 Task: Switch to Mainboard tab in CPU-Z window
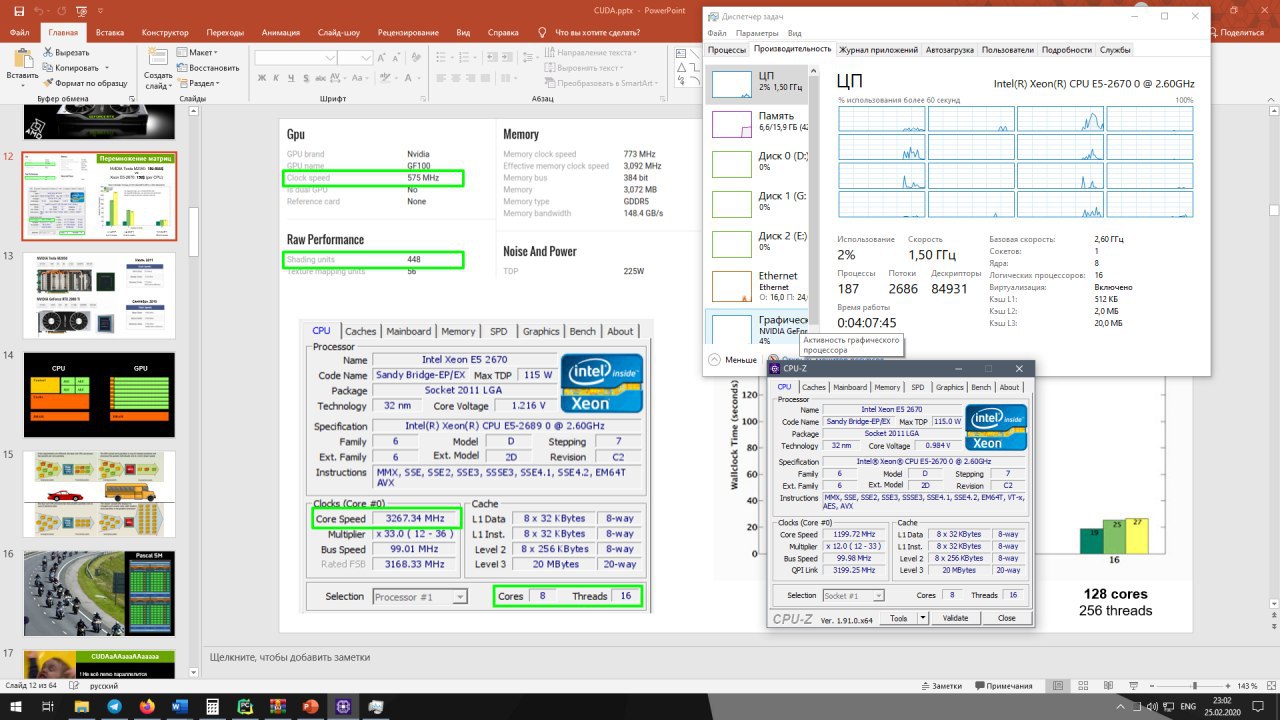pyautogui.click(x=850, y=387)
